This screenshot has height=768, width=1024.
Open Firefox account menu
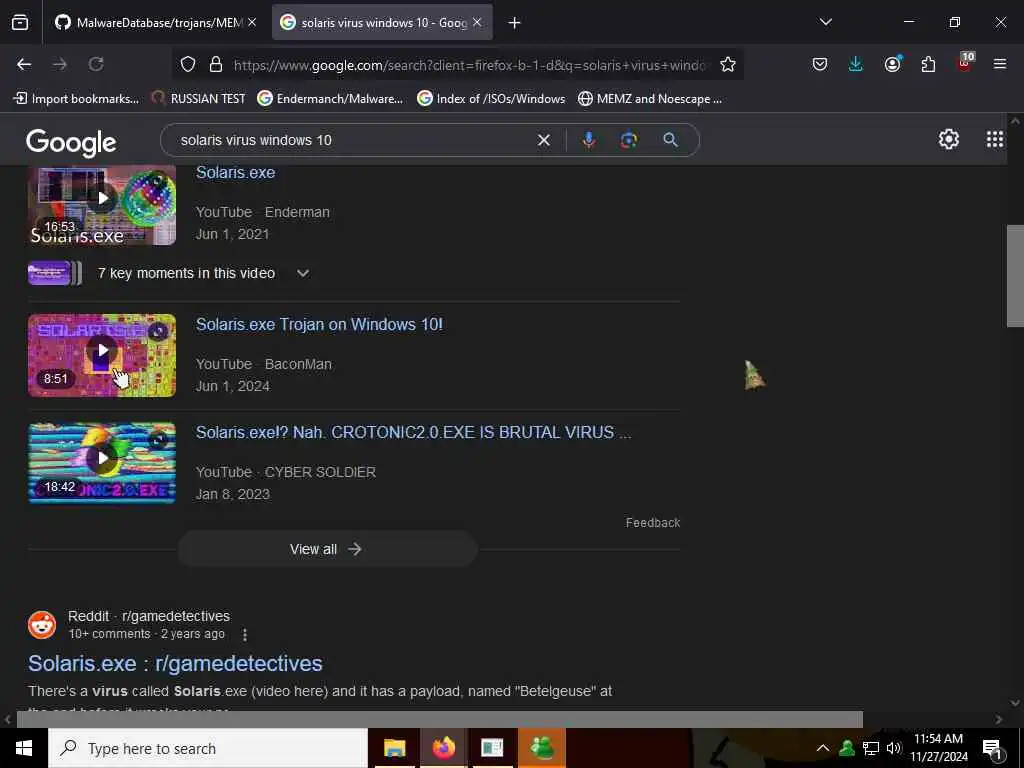(x=892, y=64)
